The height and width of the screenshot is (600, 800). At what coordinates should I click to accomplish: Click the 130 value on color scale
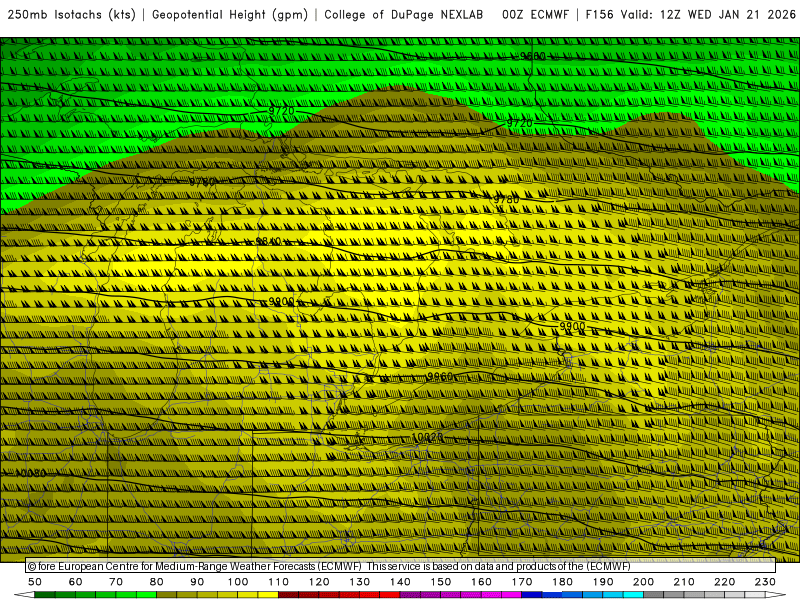tap(359, 582)
